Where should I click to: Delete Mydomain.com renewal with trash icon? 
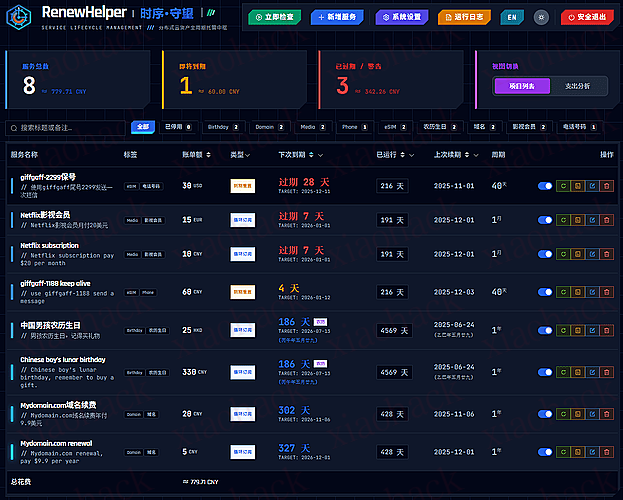[607, 452]
